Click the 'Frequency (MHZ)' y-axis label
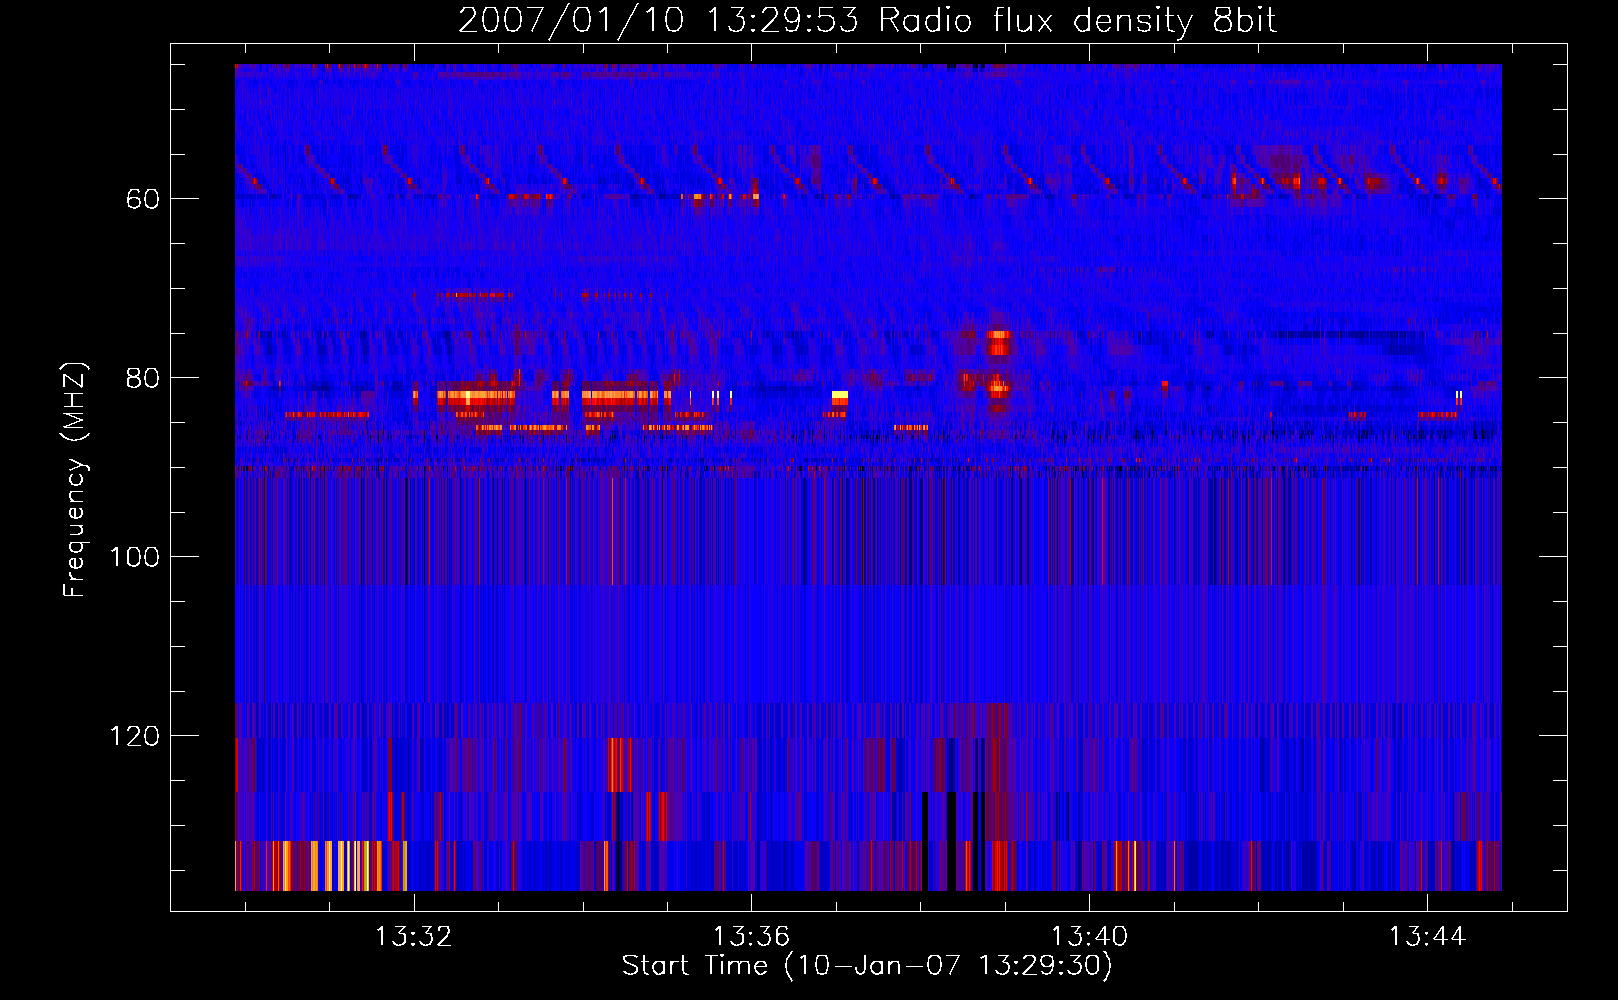 [75, 479]
